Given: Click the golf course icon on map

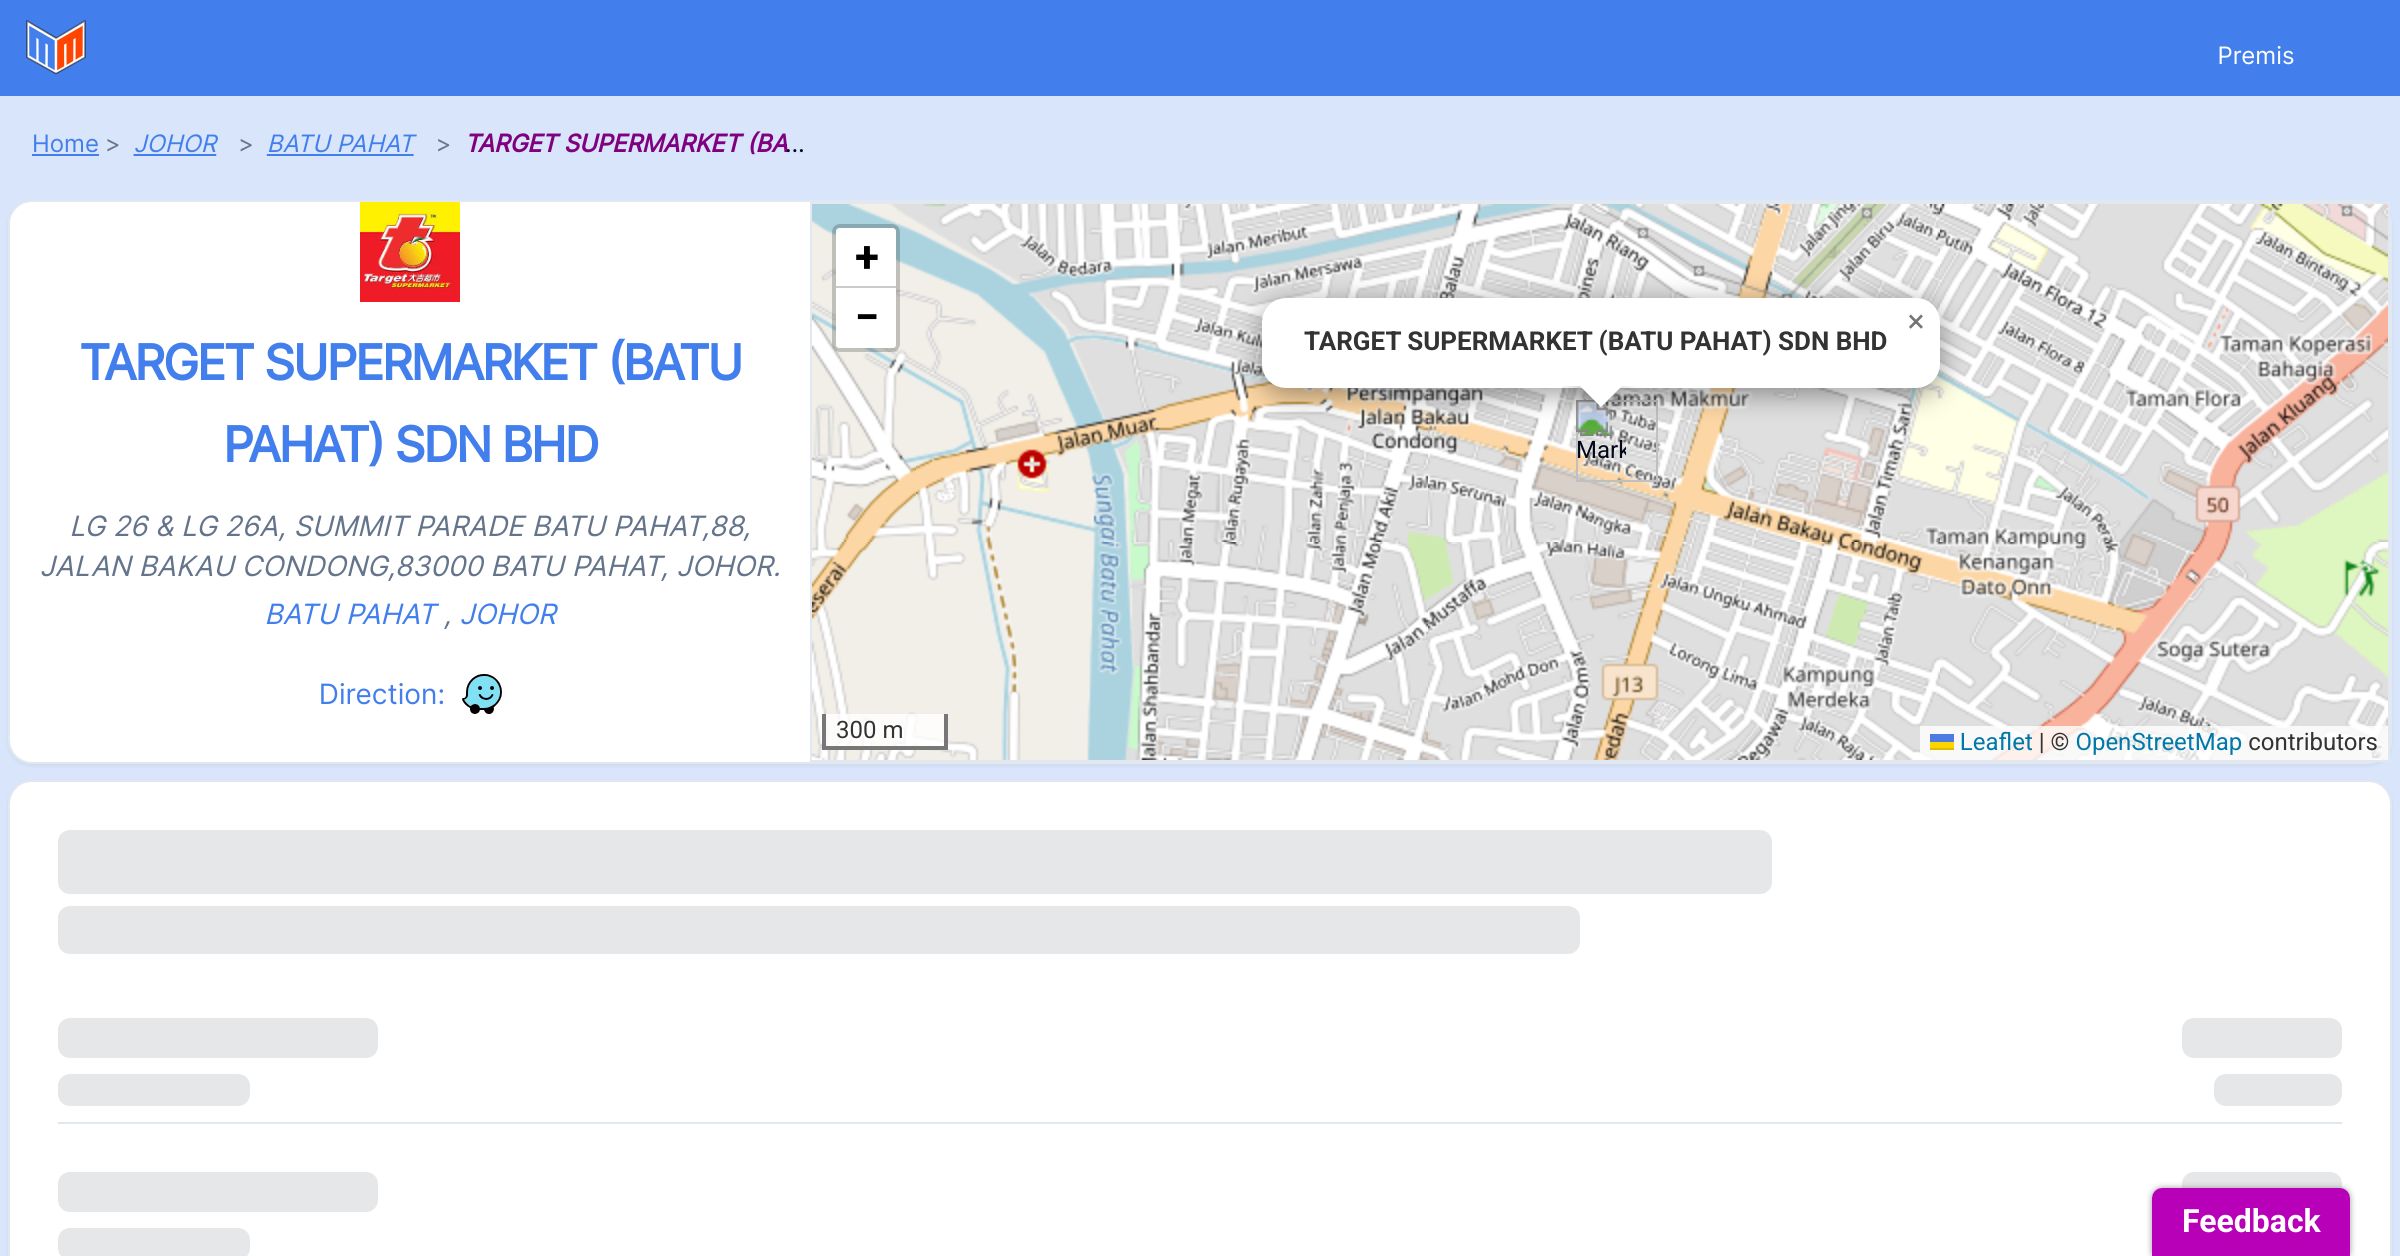Looking at the screenshot, I should [x=2361, y=577].
